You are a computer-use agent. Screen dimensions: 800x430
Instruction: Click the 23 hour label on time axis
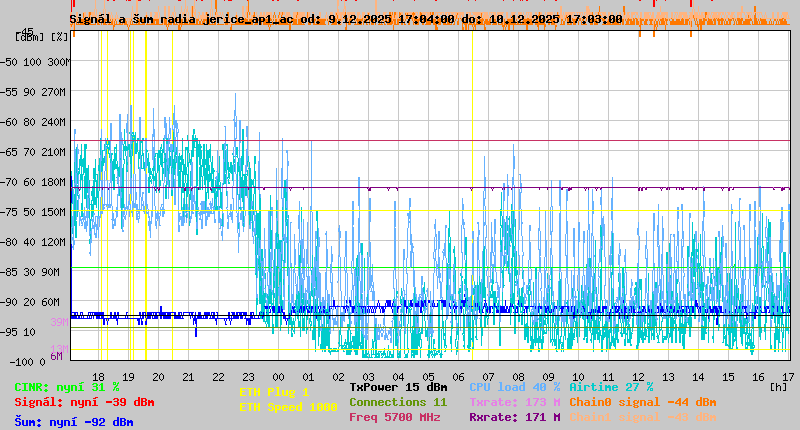248,376
